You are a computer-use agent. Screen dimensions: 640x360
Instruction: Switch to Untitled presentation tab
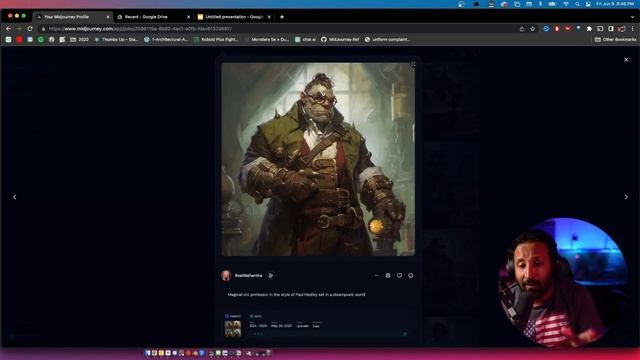pyautogui.click(x=234, y=17)
